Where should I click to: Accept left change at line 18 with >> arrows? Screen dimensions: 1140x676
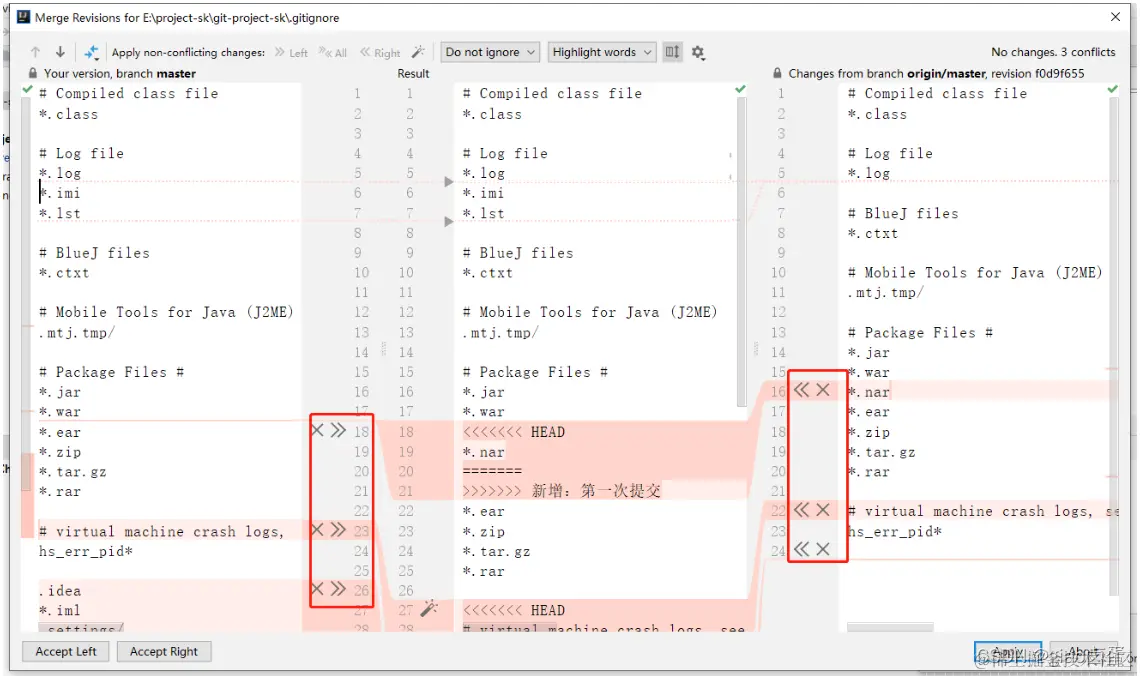point(338,430)
